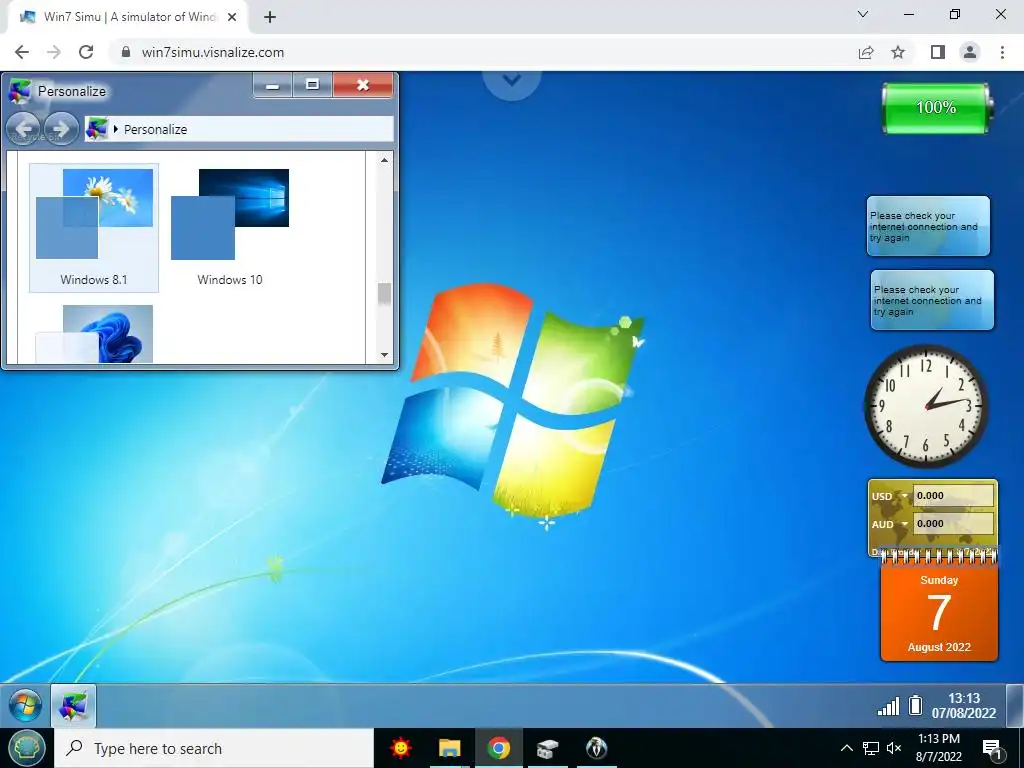Click the USD amount field
Screen dimensions: 1024x768
953,496
